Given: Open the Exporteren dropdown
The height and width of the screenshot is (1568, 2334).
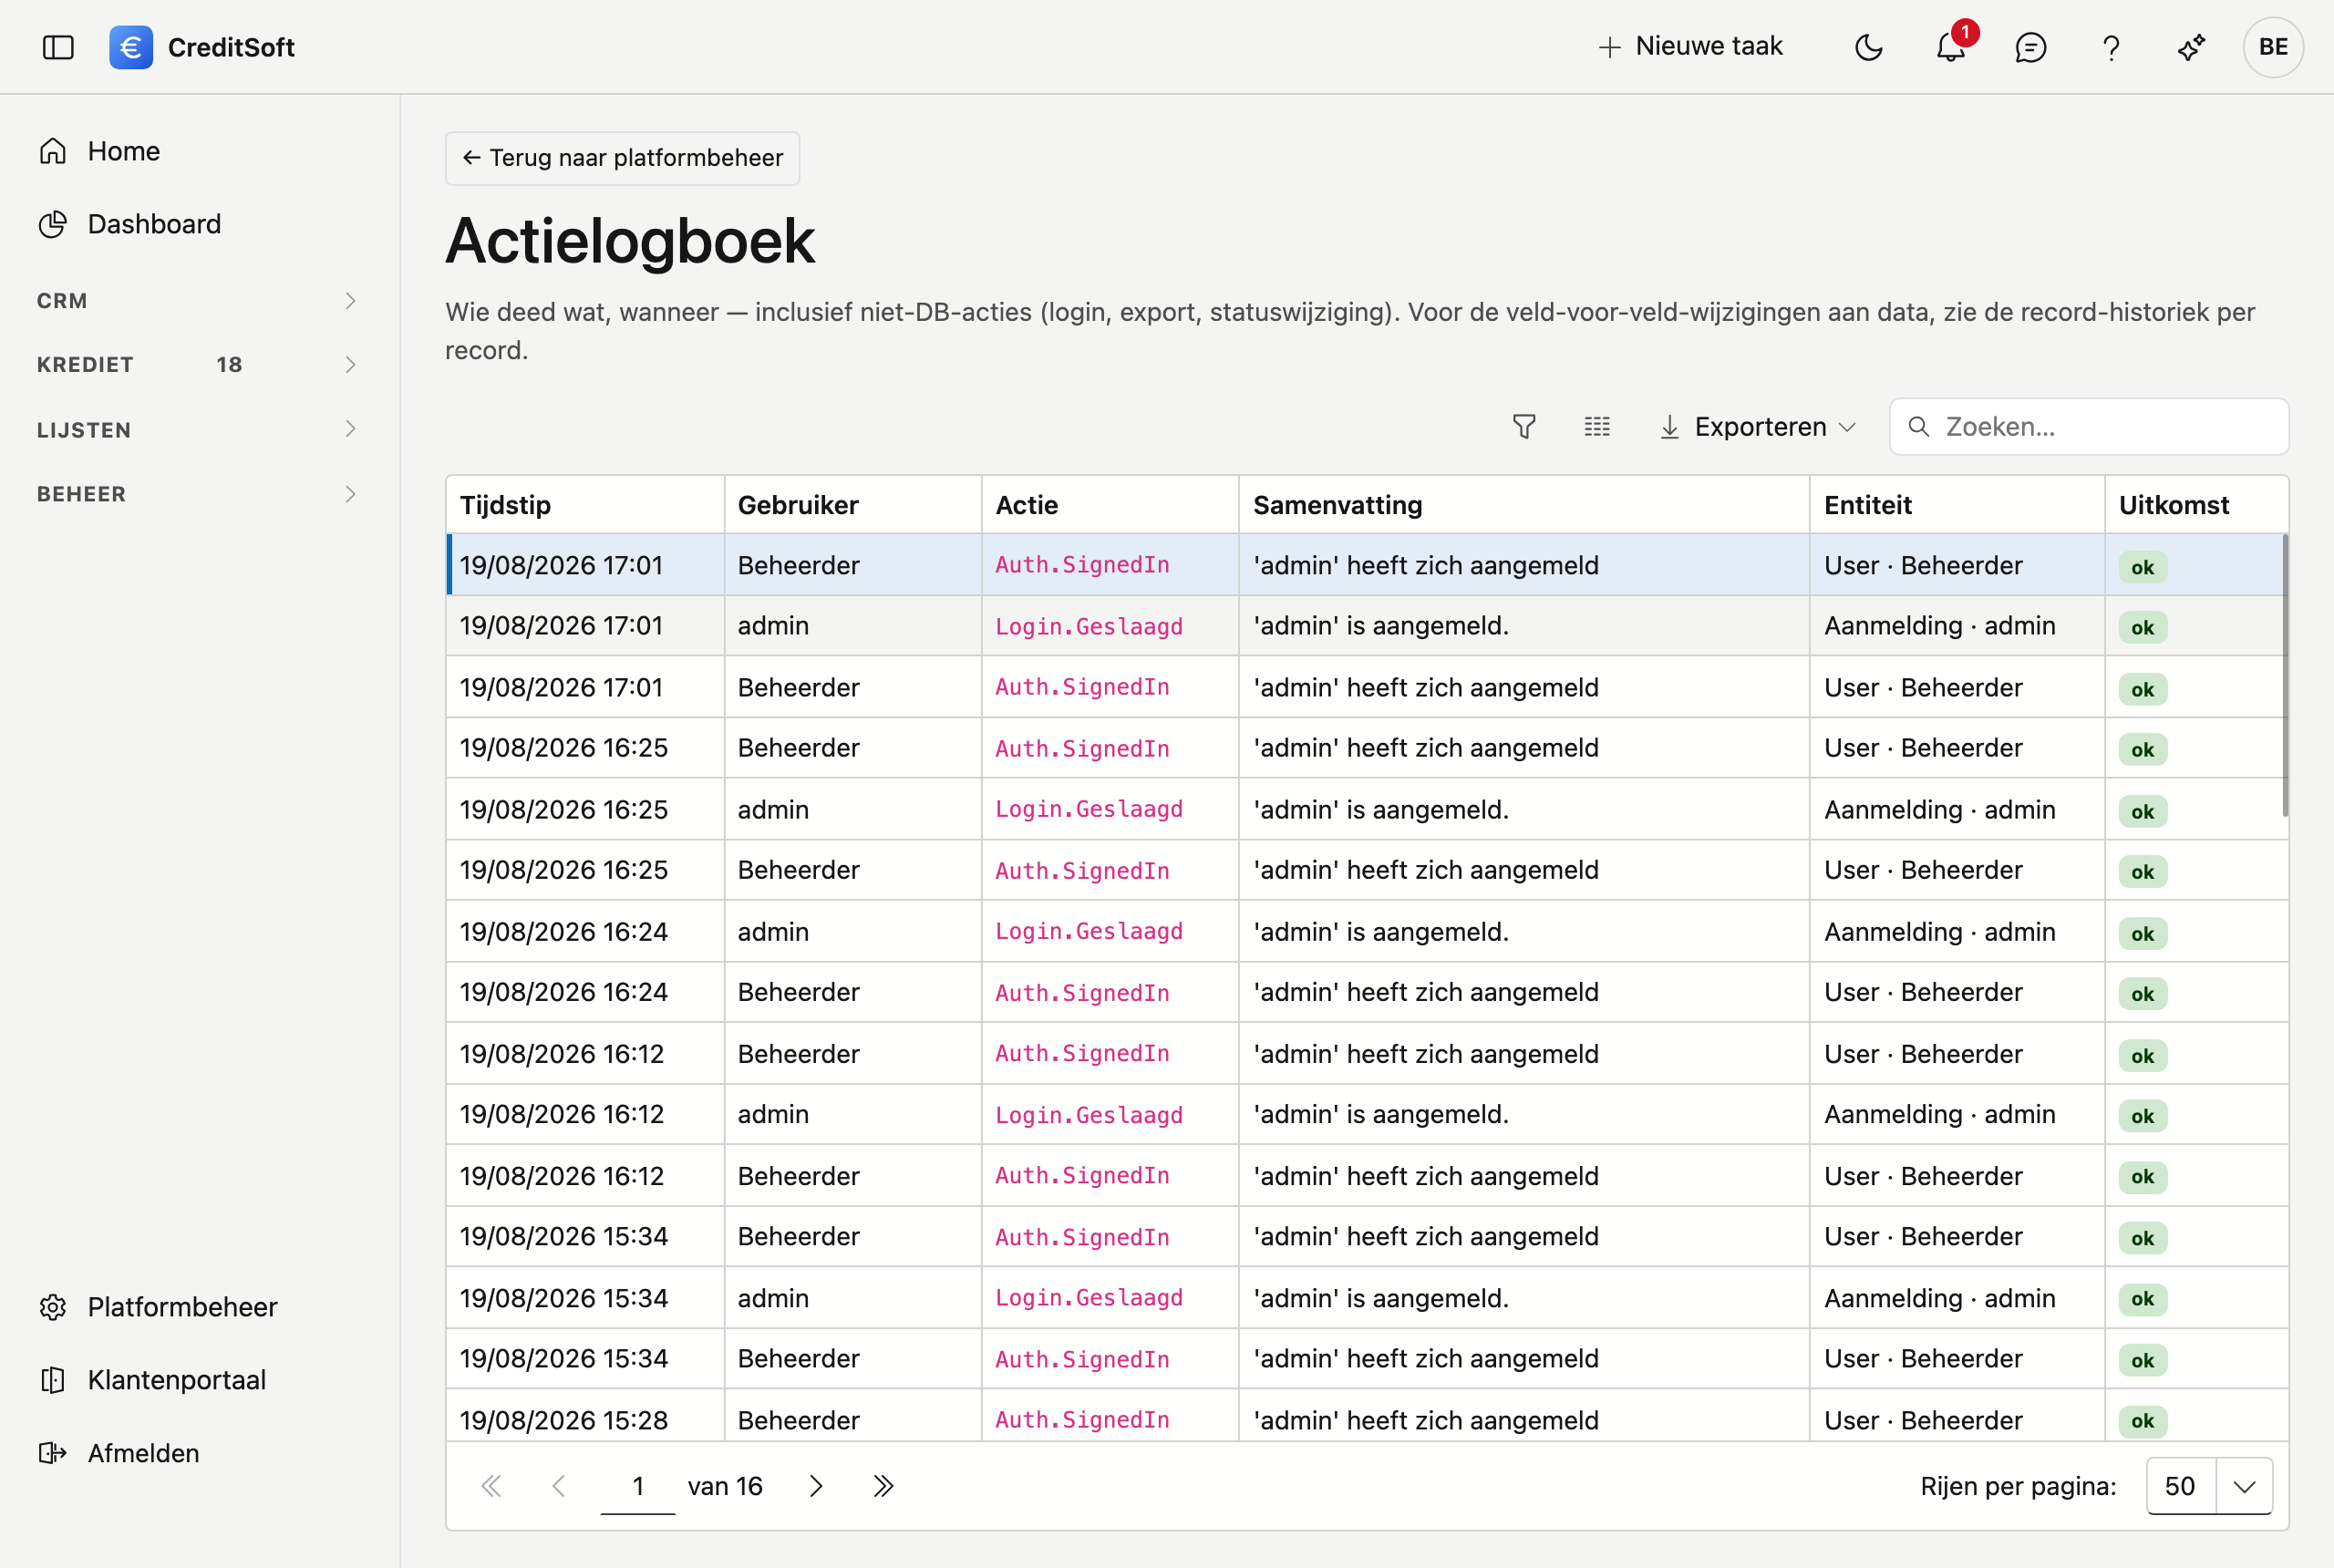Looking at the screenshot, I should [x=1758, y=427].
